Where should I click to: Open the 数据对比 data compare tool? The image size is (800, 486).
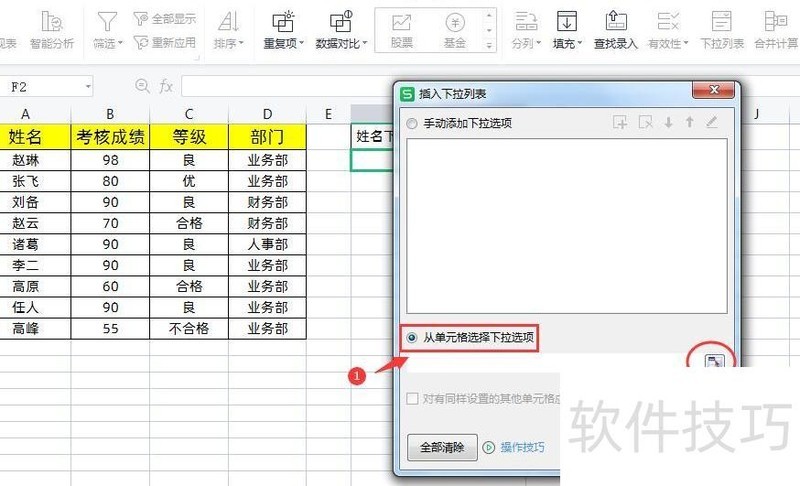(341, 30)
